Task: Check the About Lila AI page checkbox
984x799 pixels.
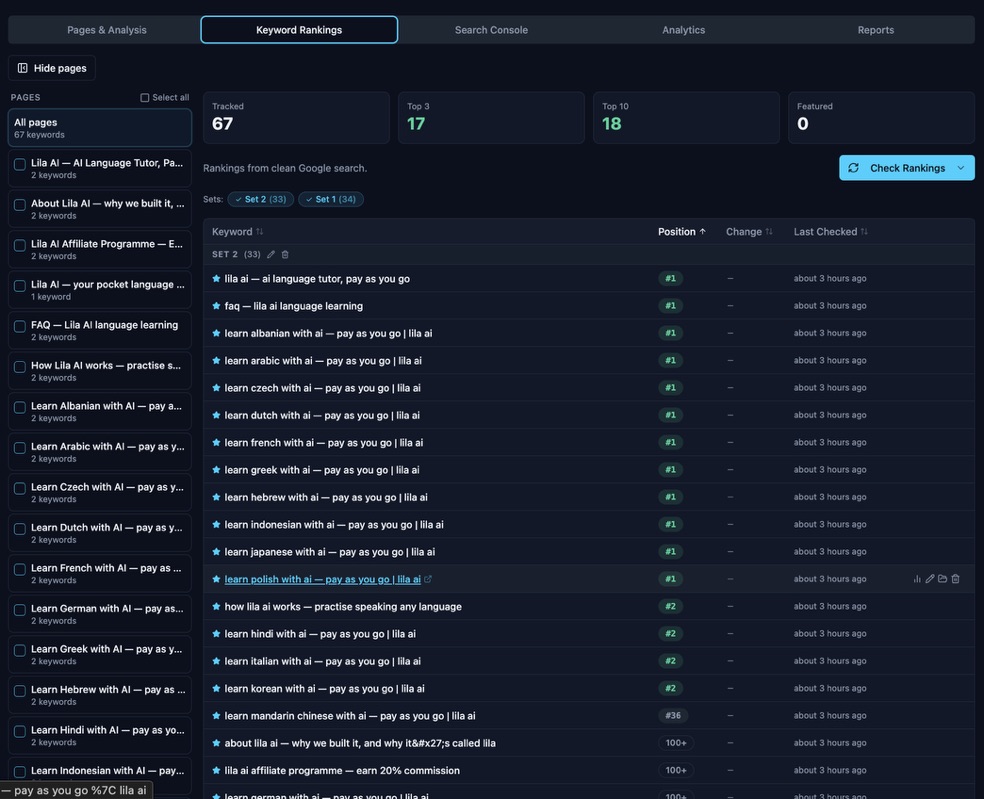Action: tap(20, 205)
